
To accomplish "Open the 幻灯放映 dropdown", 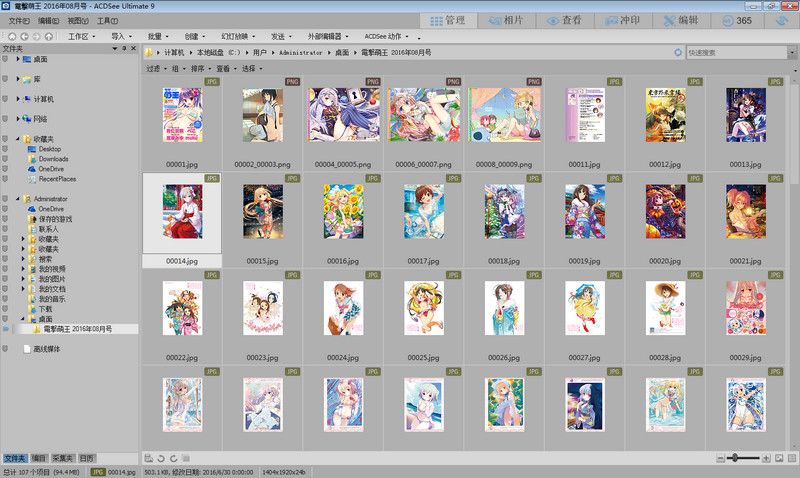I will [x=238, y=36].
